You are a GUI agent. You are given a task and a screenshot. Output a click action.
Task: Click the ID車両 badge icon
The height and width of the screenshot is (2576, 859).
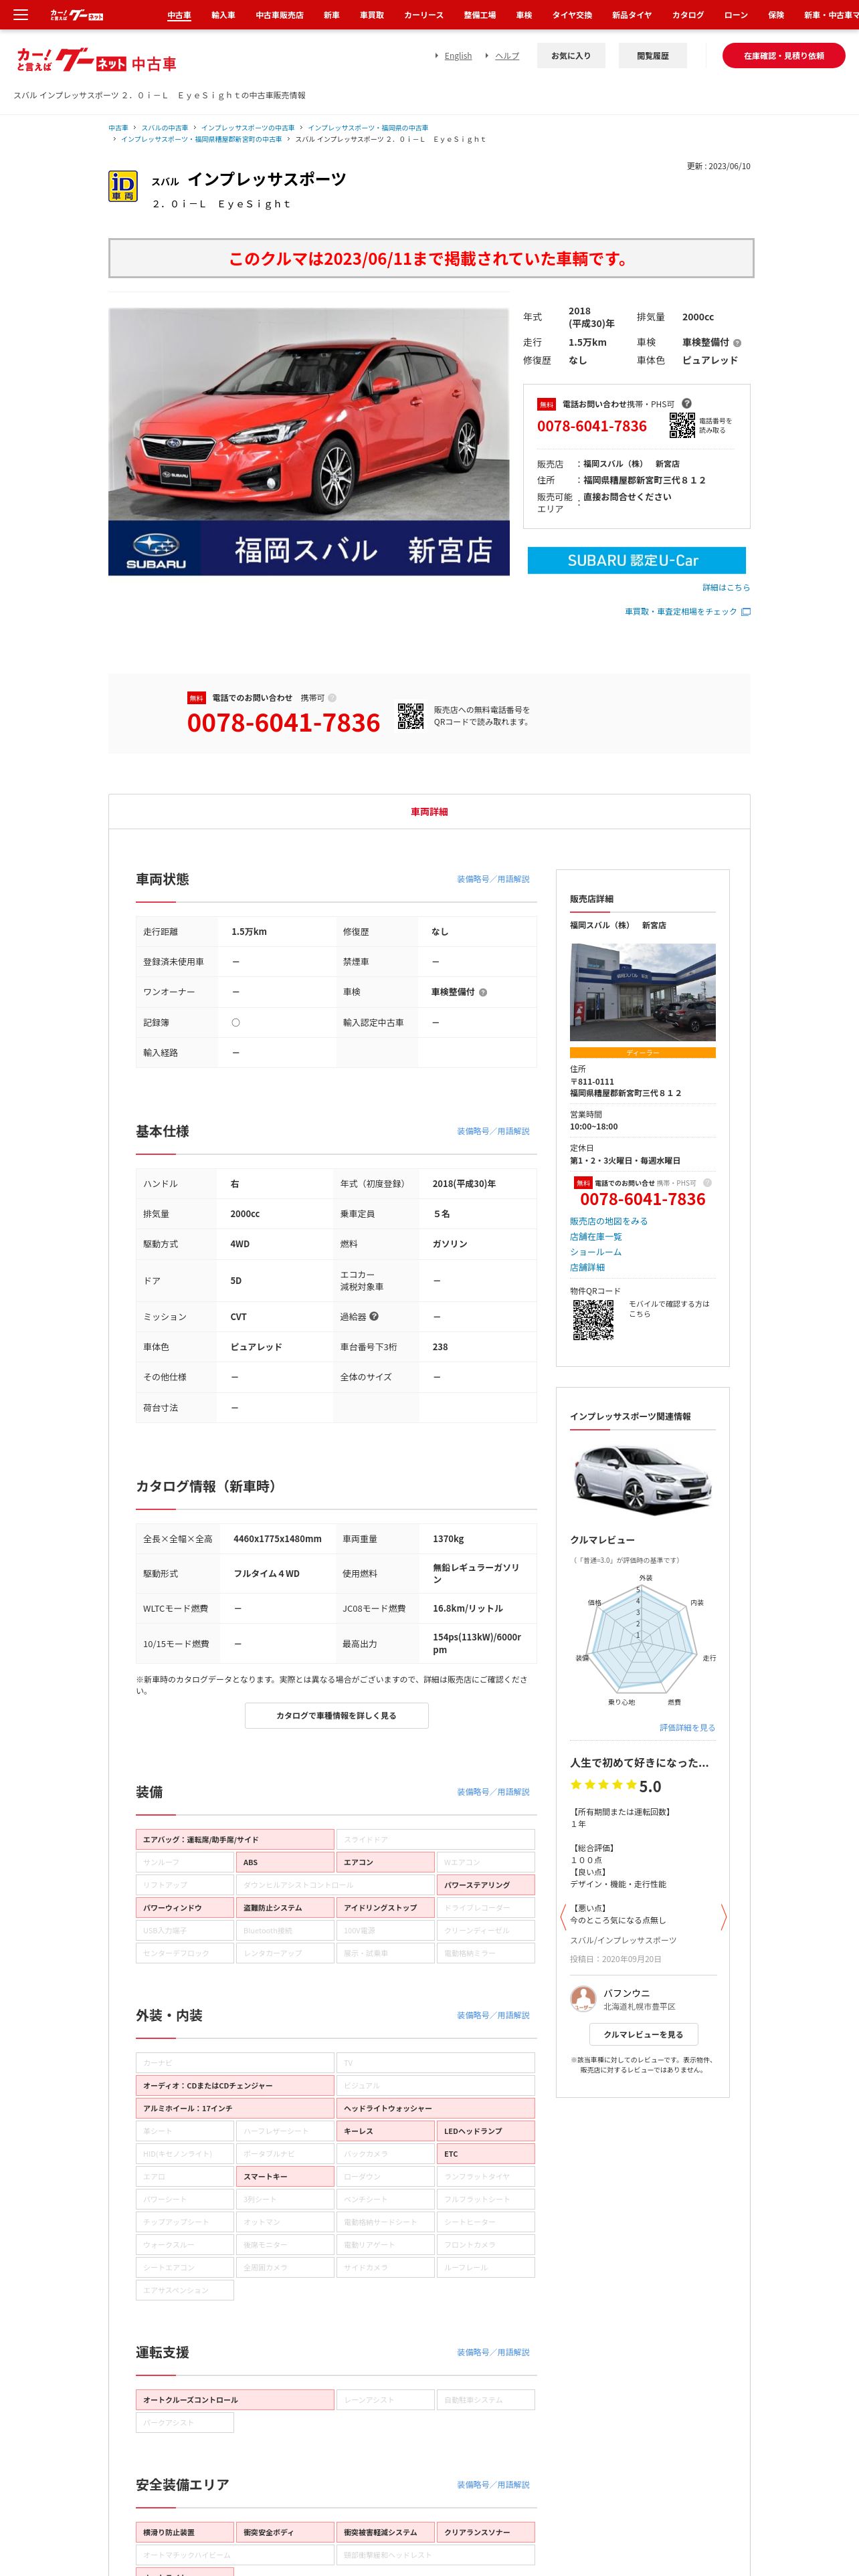pos(122,186)
